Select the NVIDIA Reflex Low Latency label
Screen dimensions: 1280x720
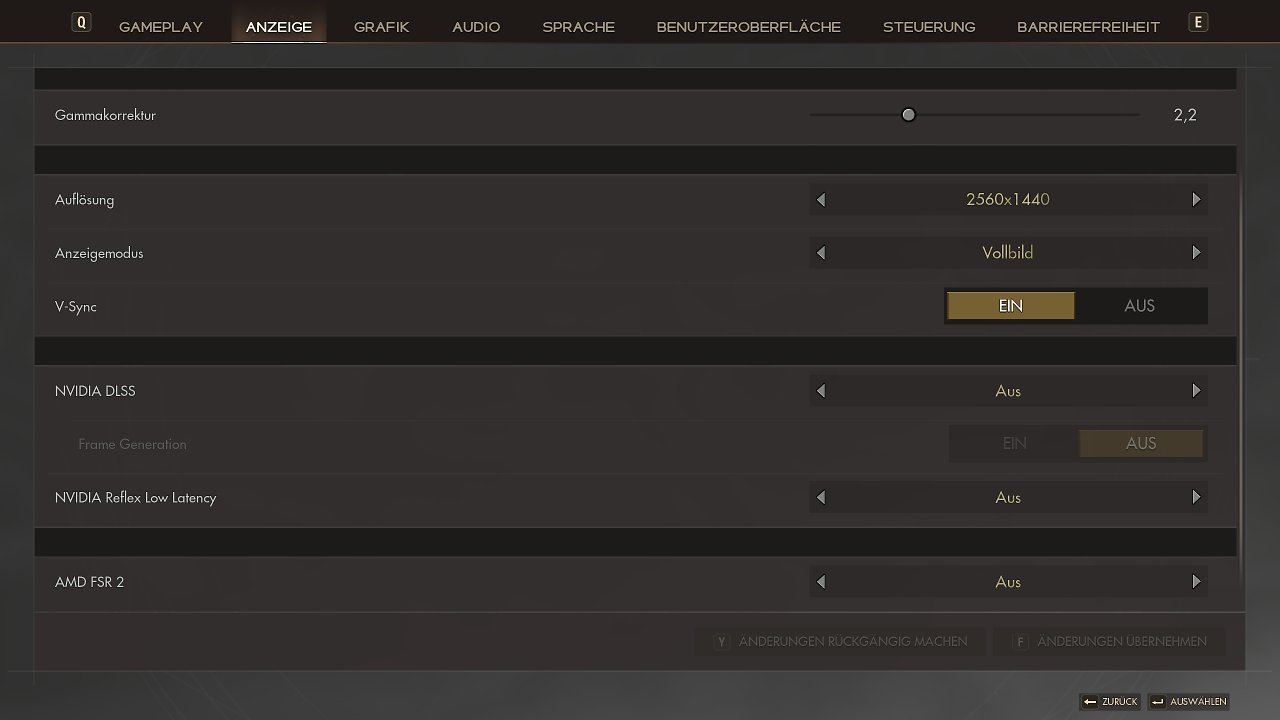[x=136, y=498]
